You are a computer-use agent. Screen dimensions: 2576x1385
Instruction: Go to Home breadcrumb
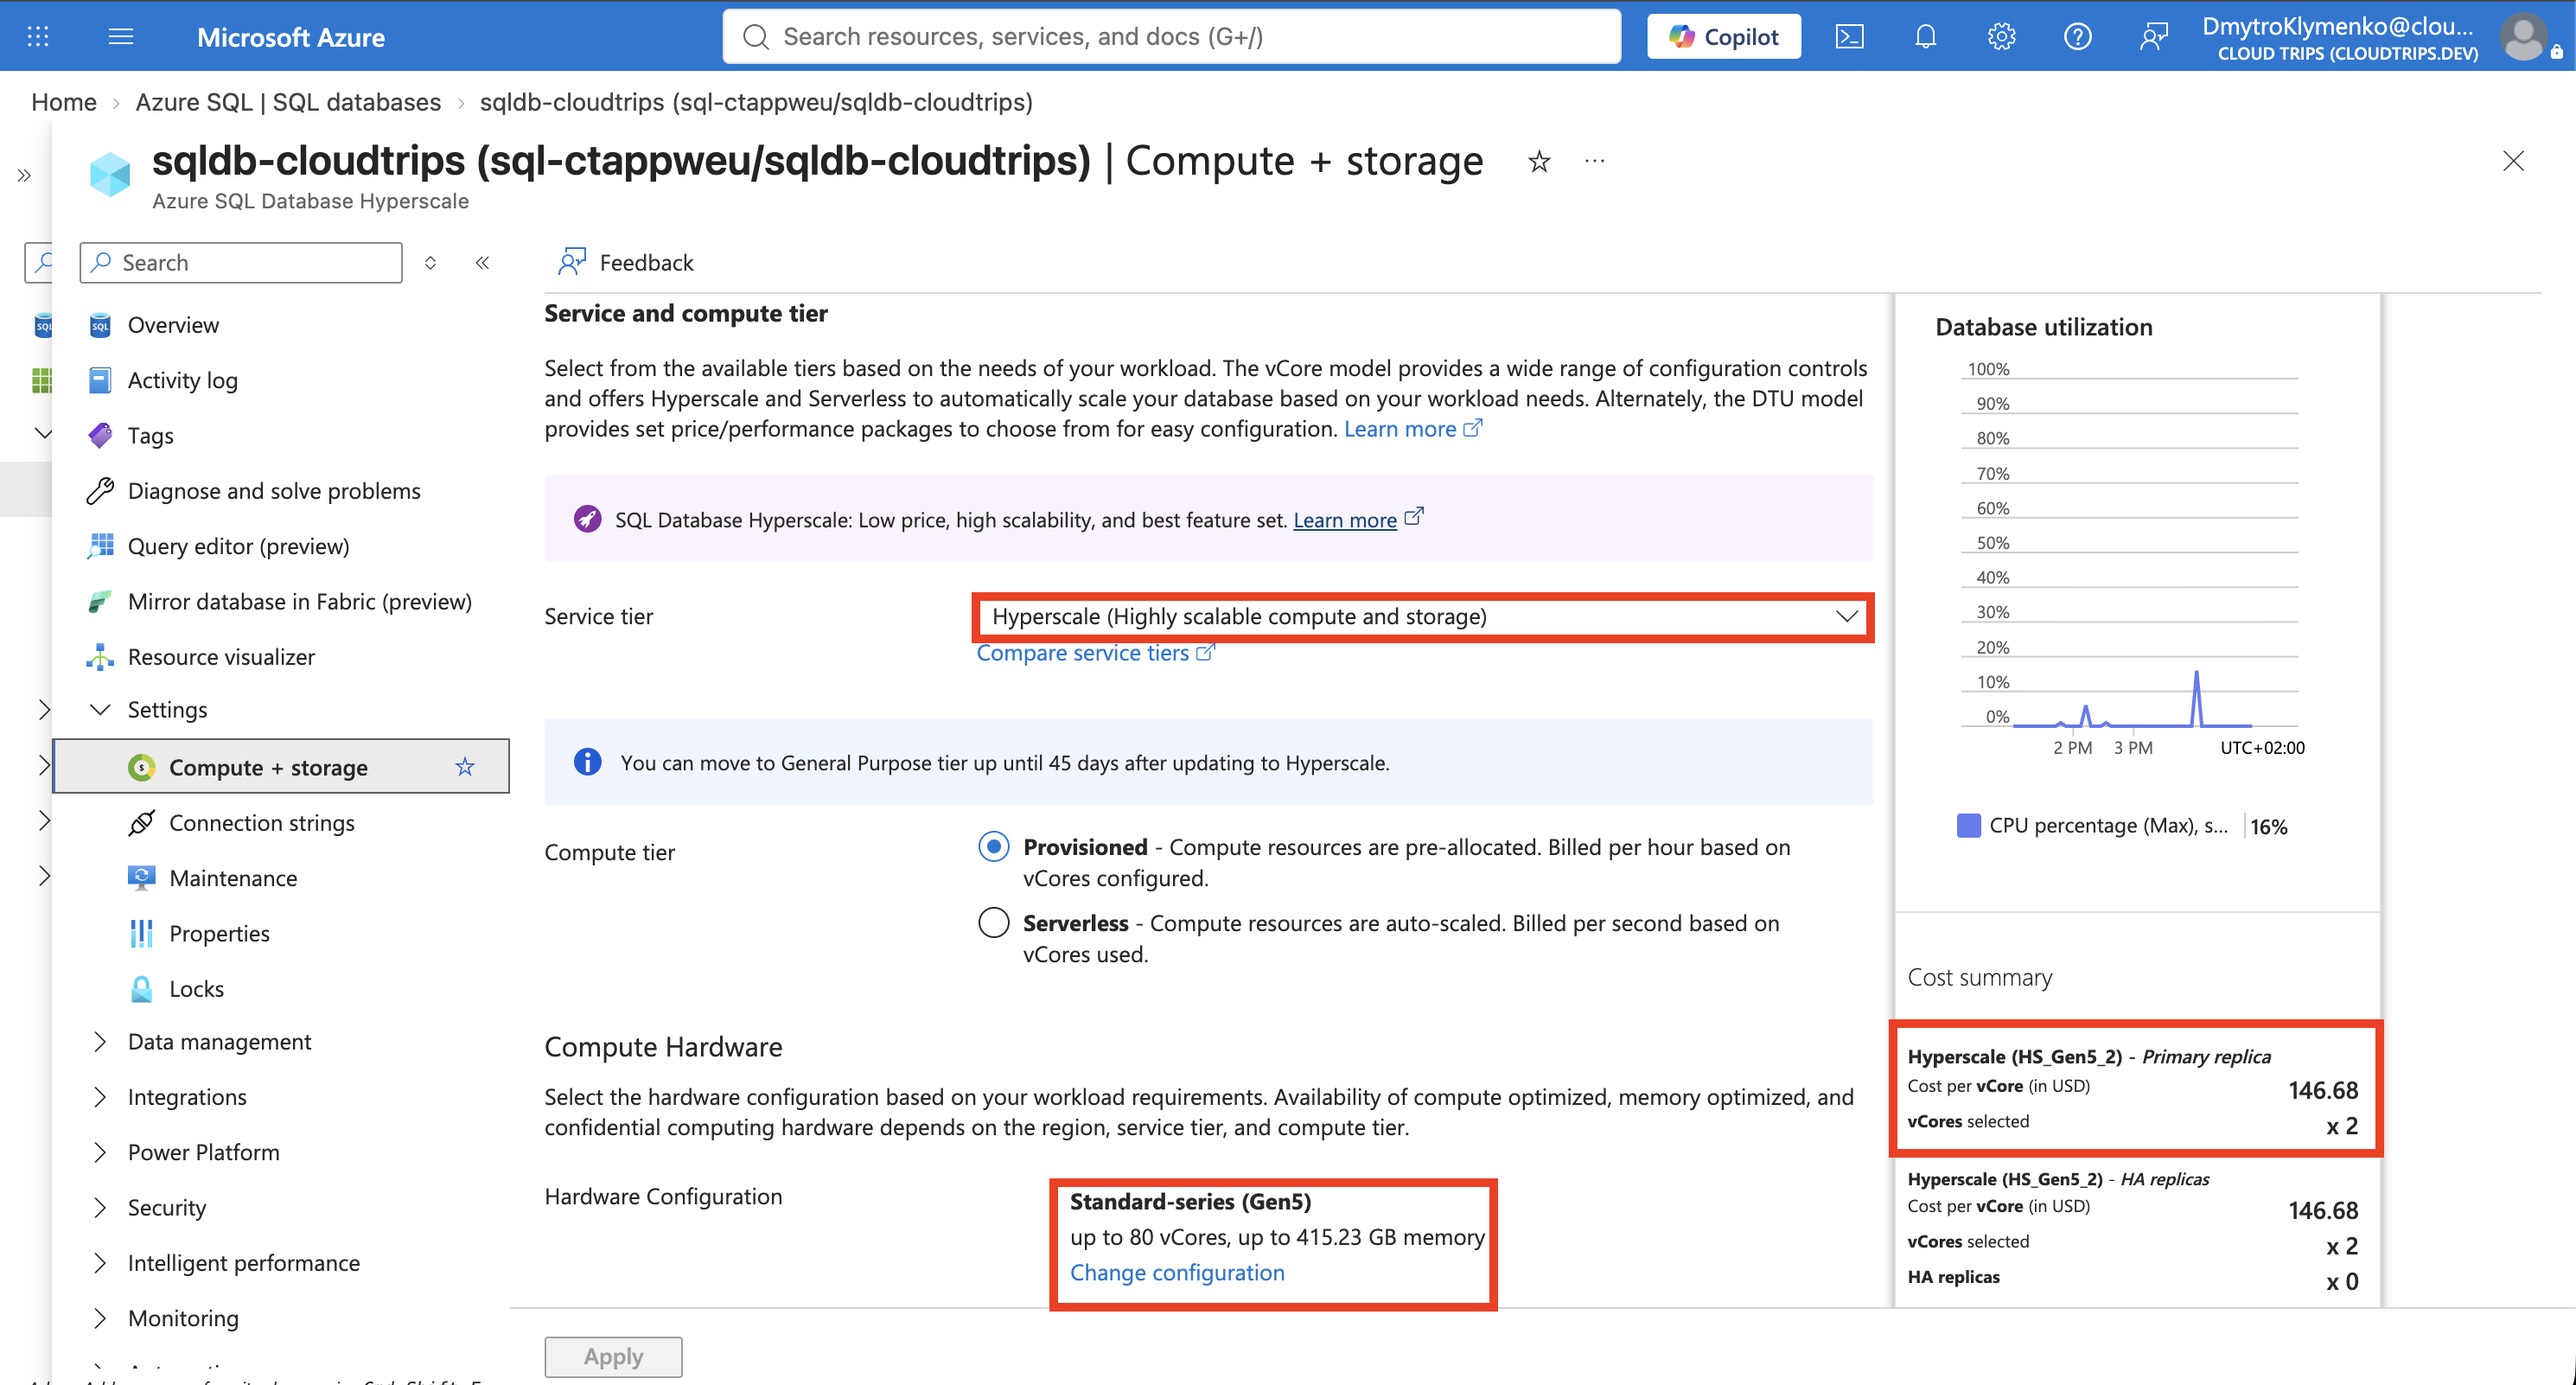64,102
